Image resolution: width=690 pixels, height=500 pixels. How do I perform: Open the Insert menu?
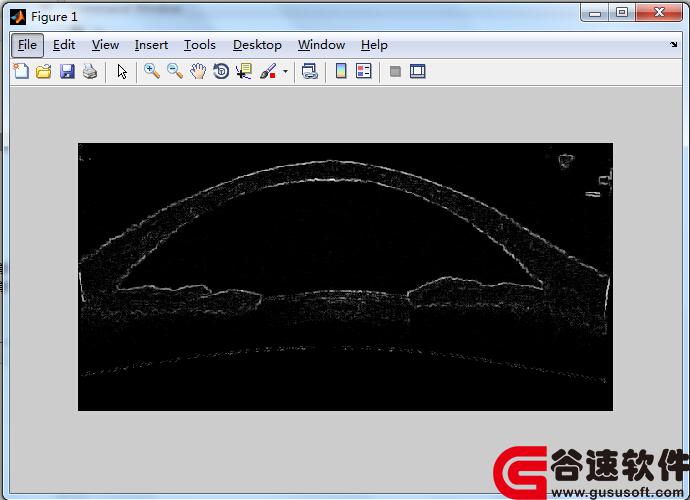151,45
